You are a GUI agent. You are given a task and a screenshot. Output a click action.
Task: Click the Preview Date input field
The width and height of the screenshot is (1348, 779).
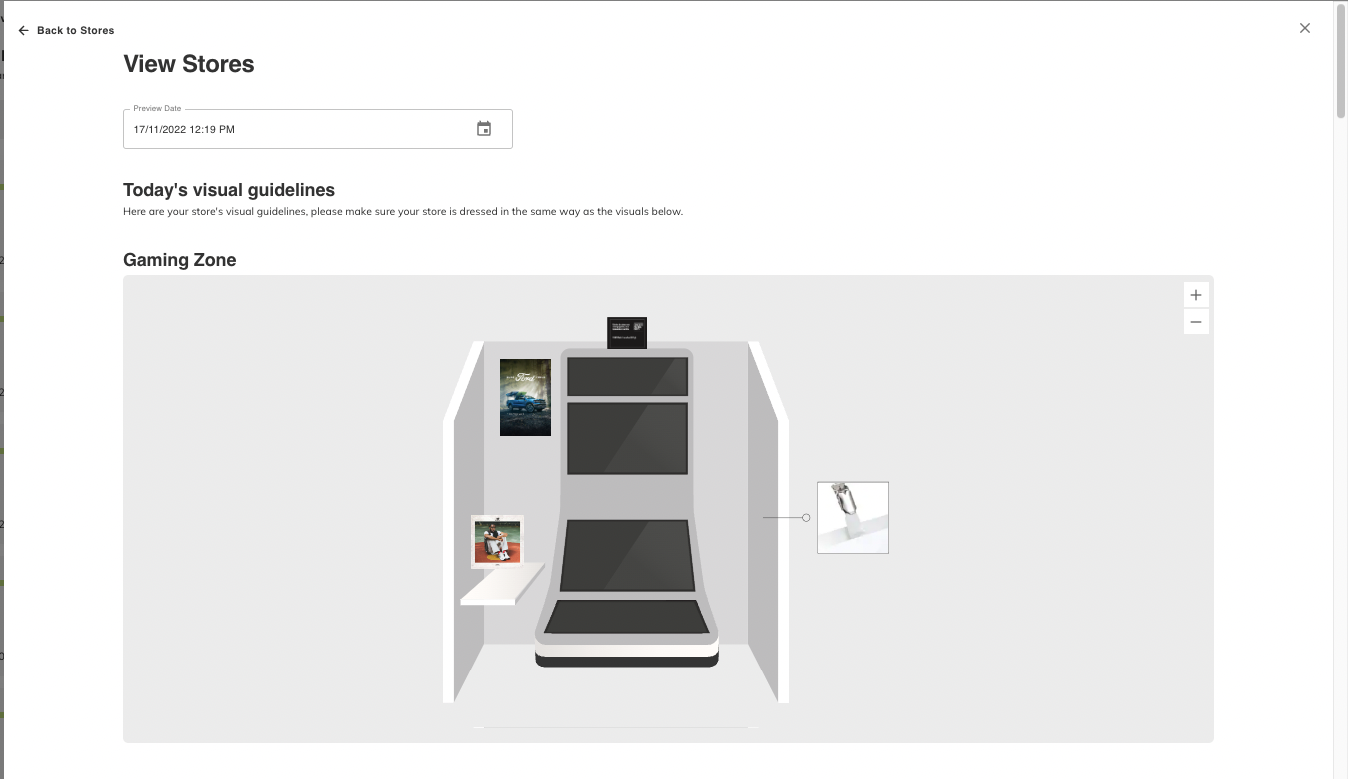(x=318, y=129)
